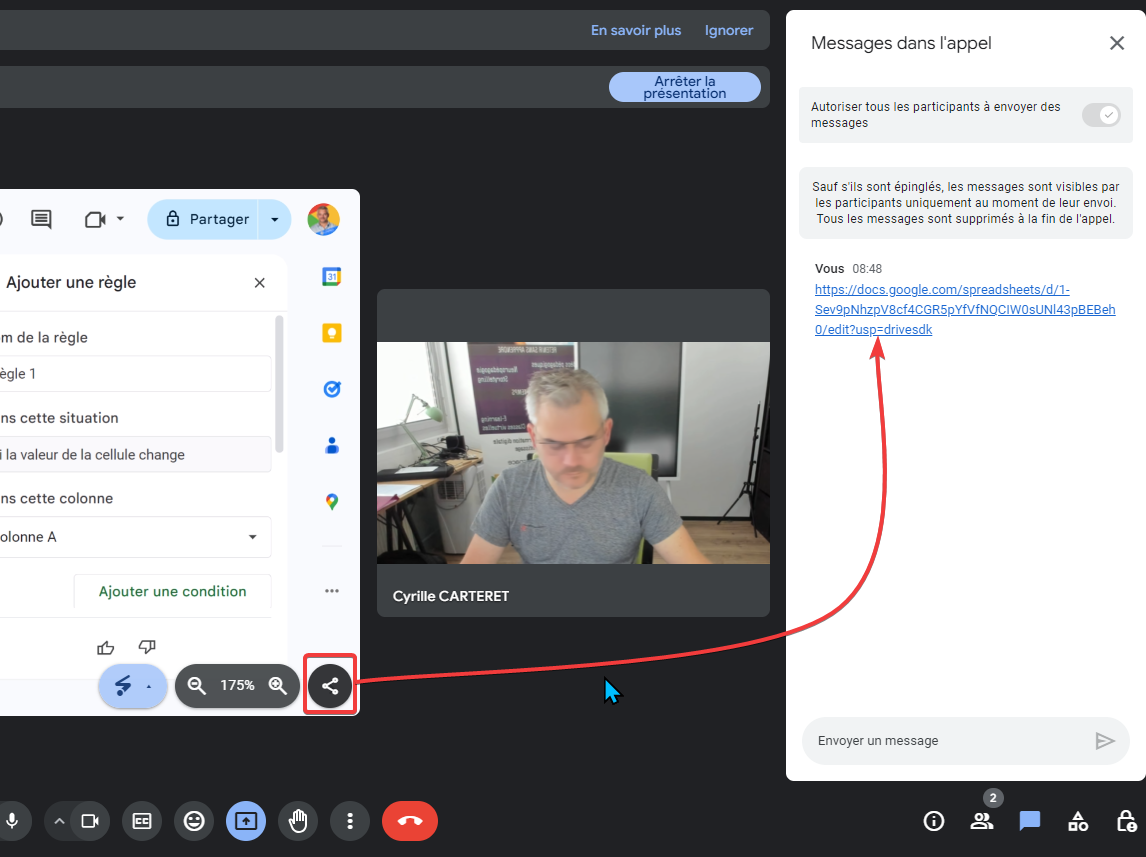This screenshot has width=1146, height=857.
Task: Raise your hand in the meeting
Action: tap(297, 821)
